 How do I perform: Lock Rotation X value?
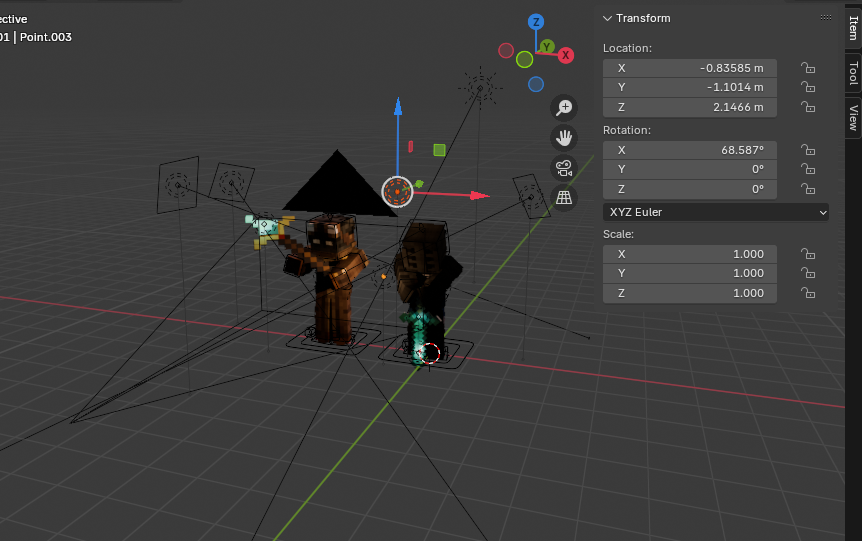pyautogui.click(x=808, y=150)
